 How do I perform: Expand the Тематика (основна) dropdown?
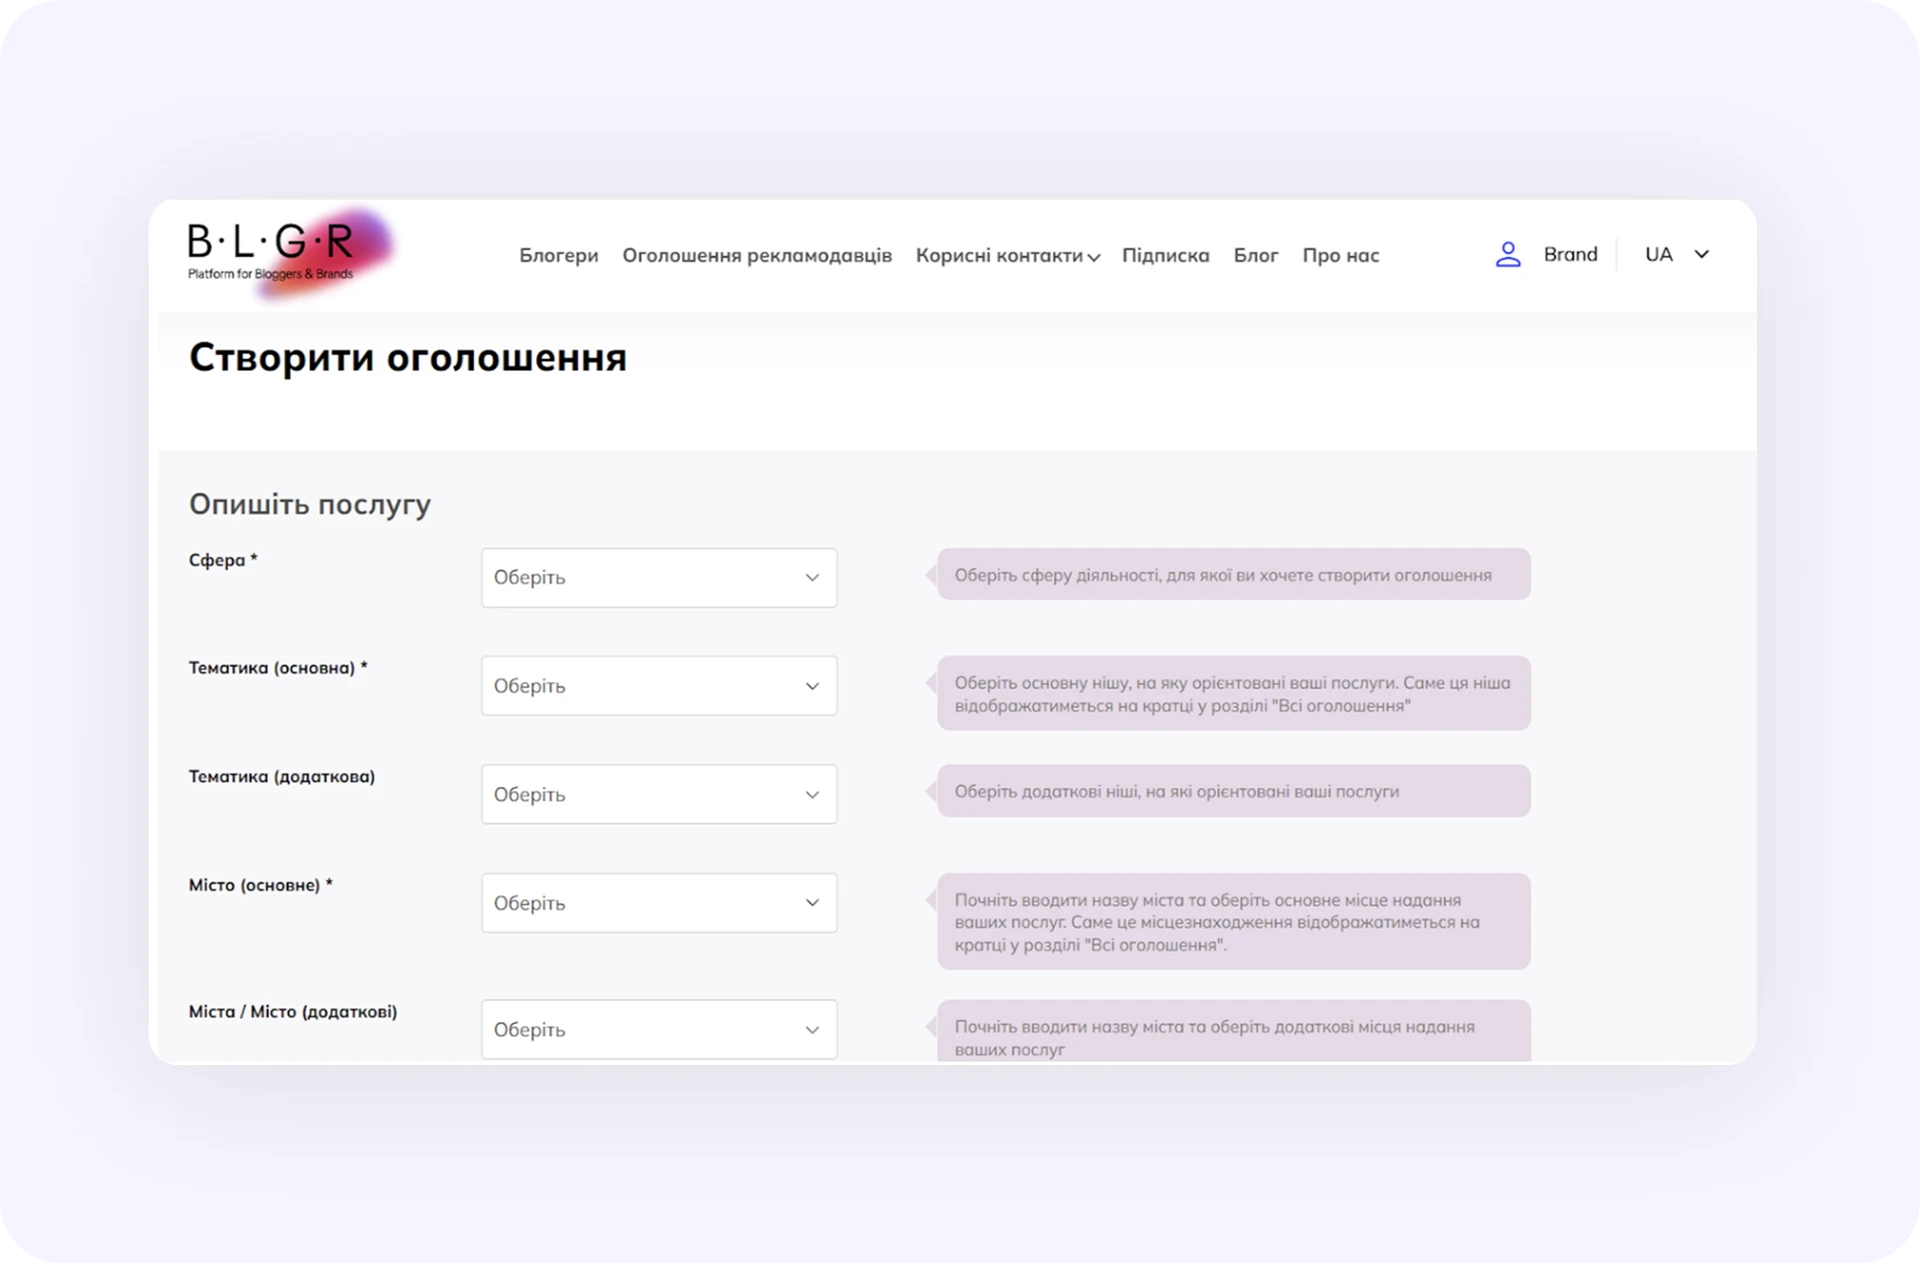pyautogui.click(x=658, y=686)
